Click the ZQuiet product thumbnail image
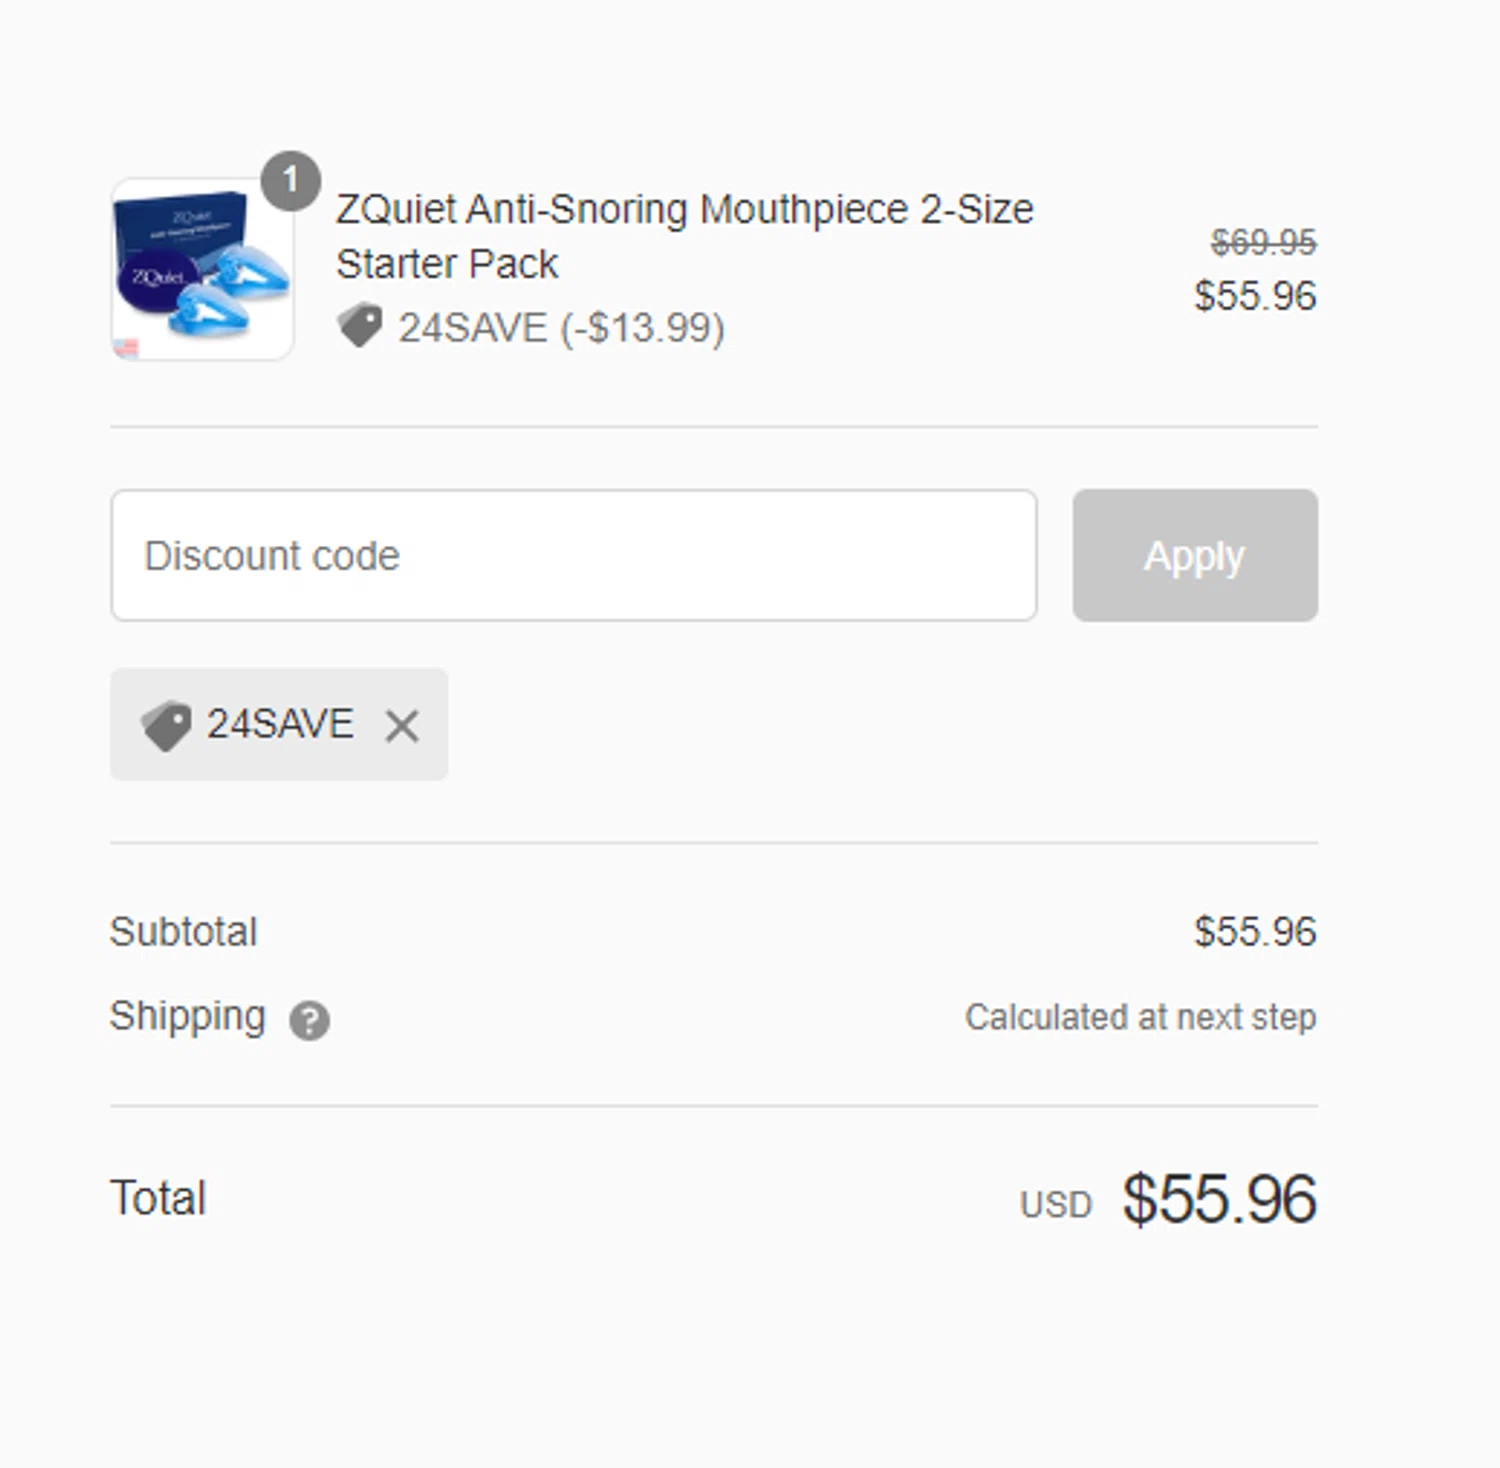Viewport: 1500px width, 1468px height. tap(201, 270)
